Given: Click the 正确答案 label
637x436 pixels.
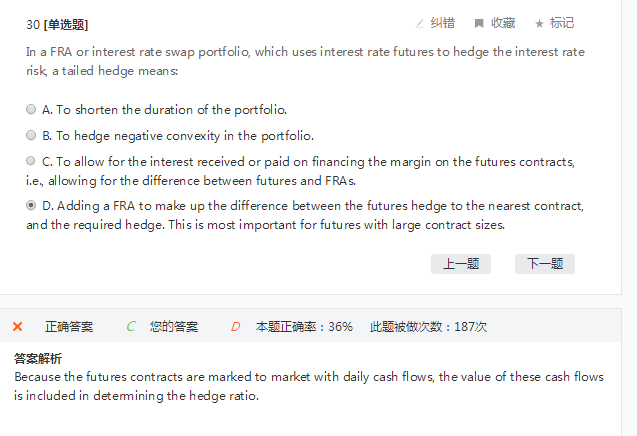Looking at the screenshot, I should click(x=69, y=327).
